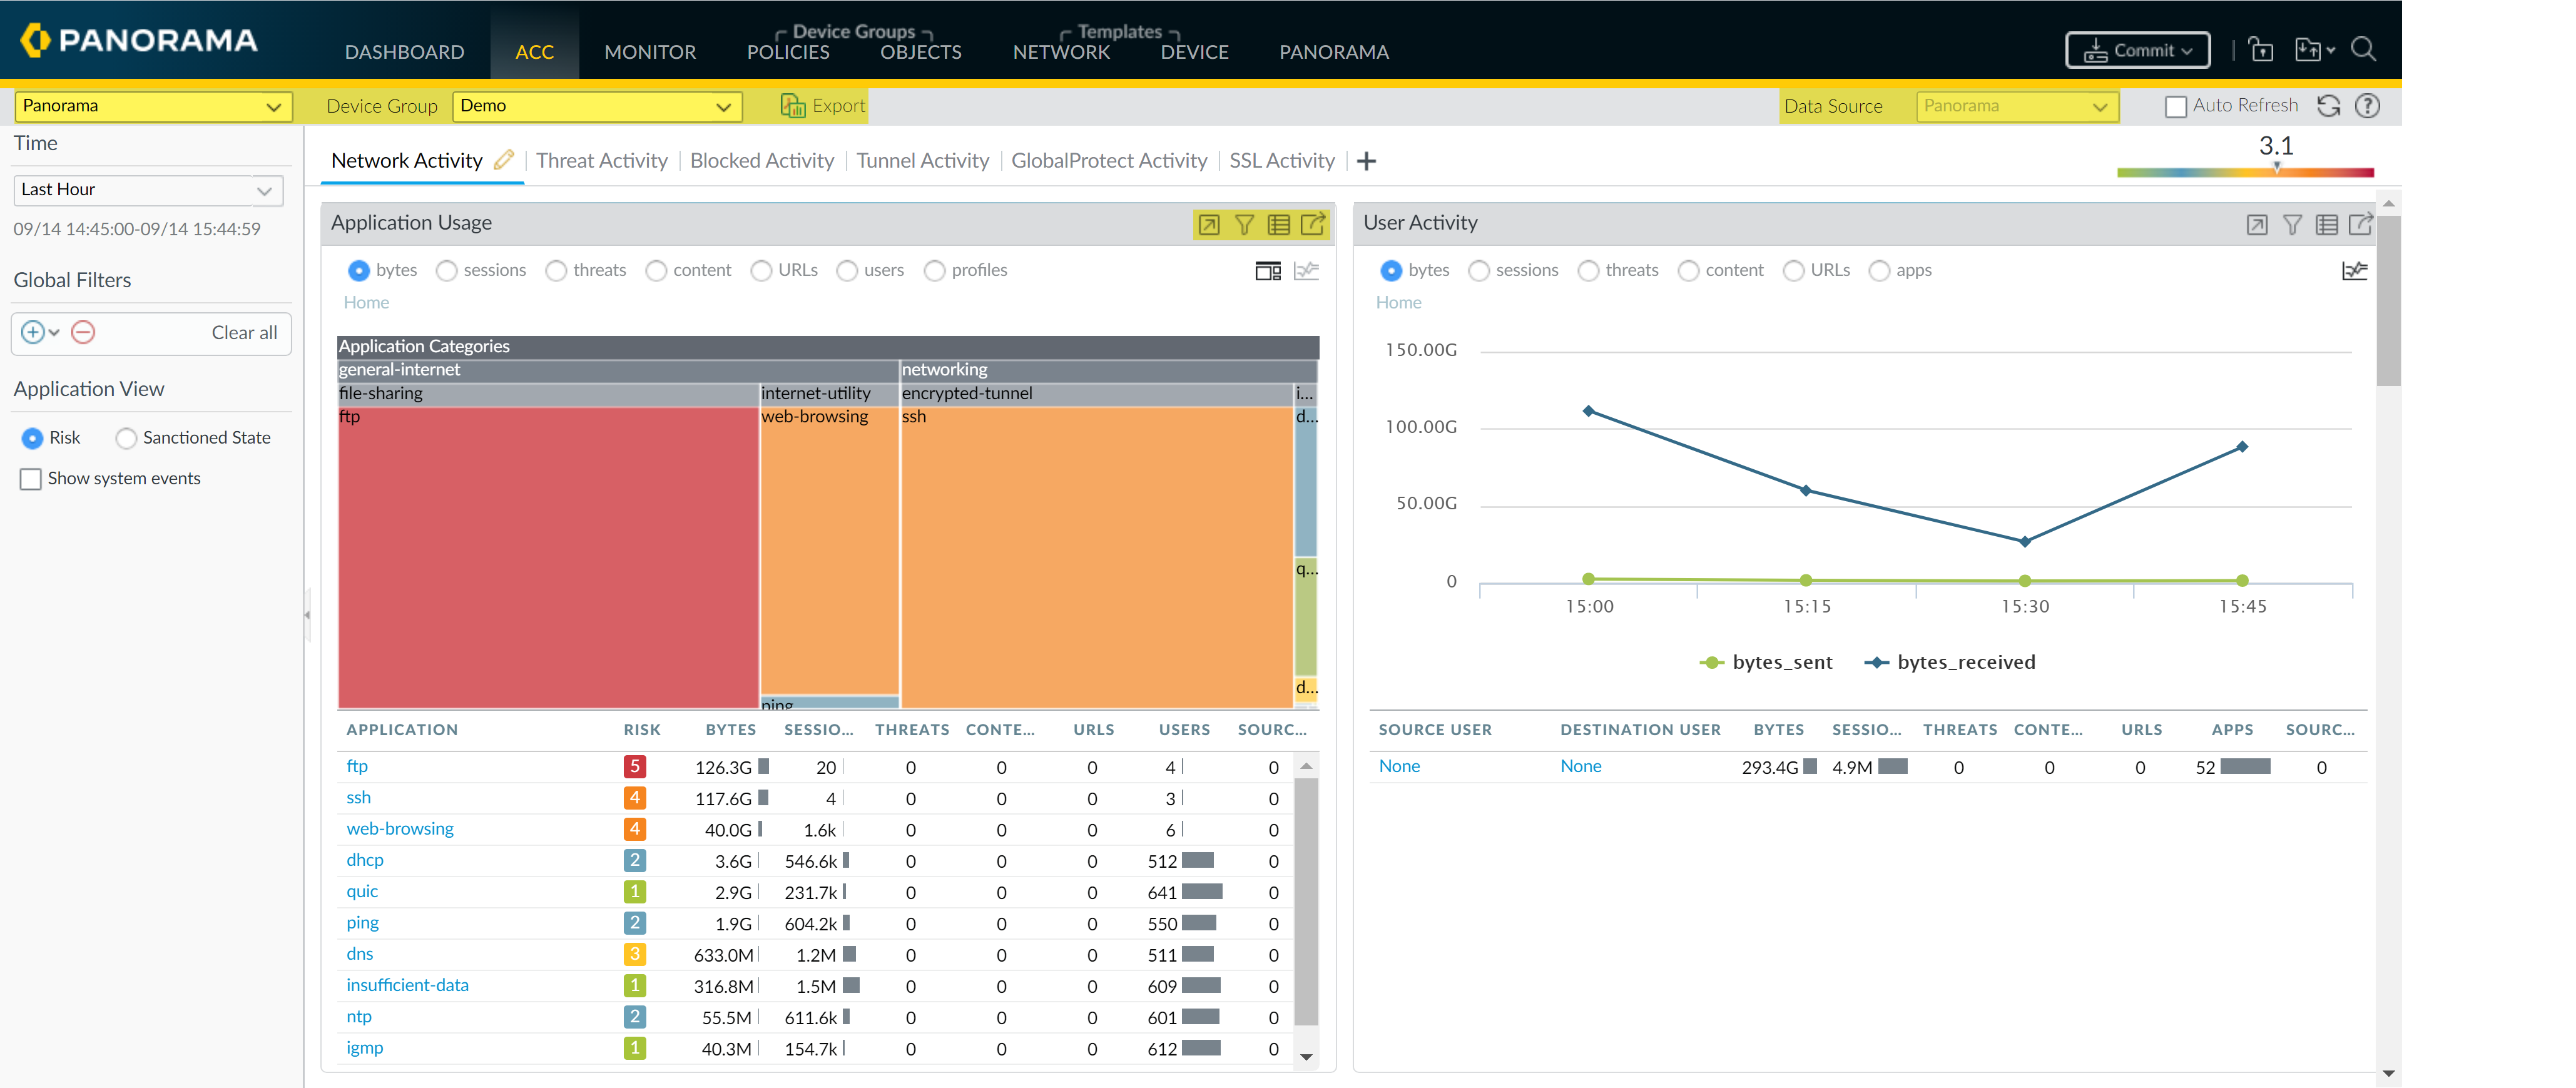Add a new tab with plus icon
Viewport: 2576px width, 1088px height.
point(1366,161)
